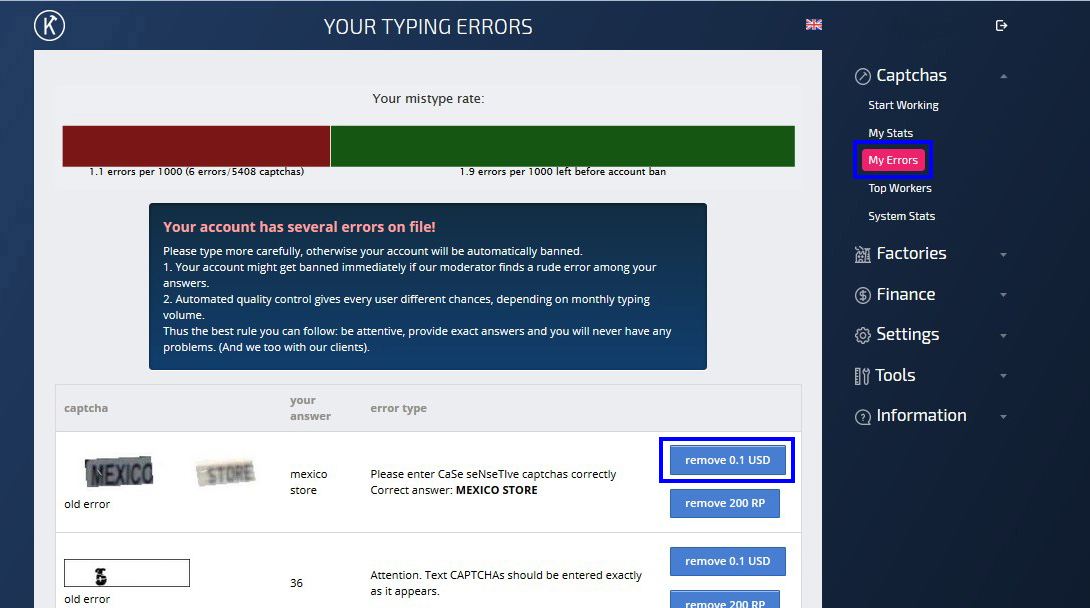Expand the Settings menu arrow

[1003, 335]
